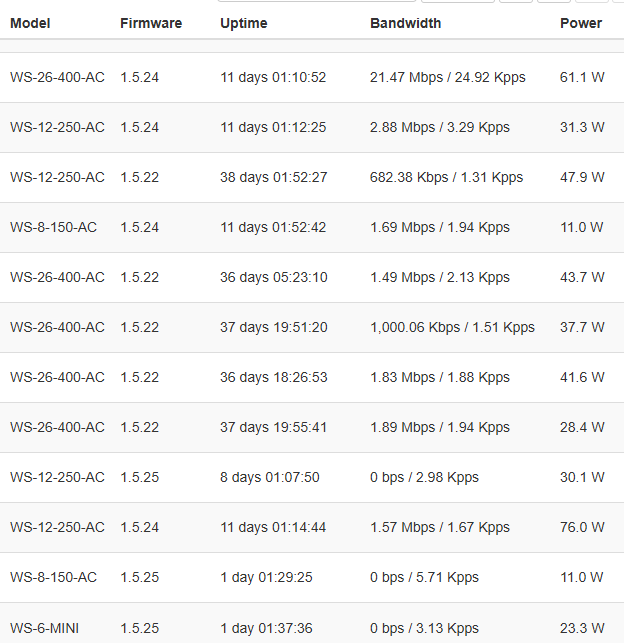Click the Firmware column header
Viewport: 624px width, 643px height.
click(x=151, y=23)
